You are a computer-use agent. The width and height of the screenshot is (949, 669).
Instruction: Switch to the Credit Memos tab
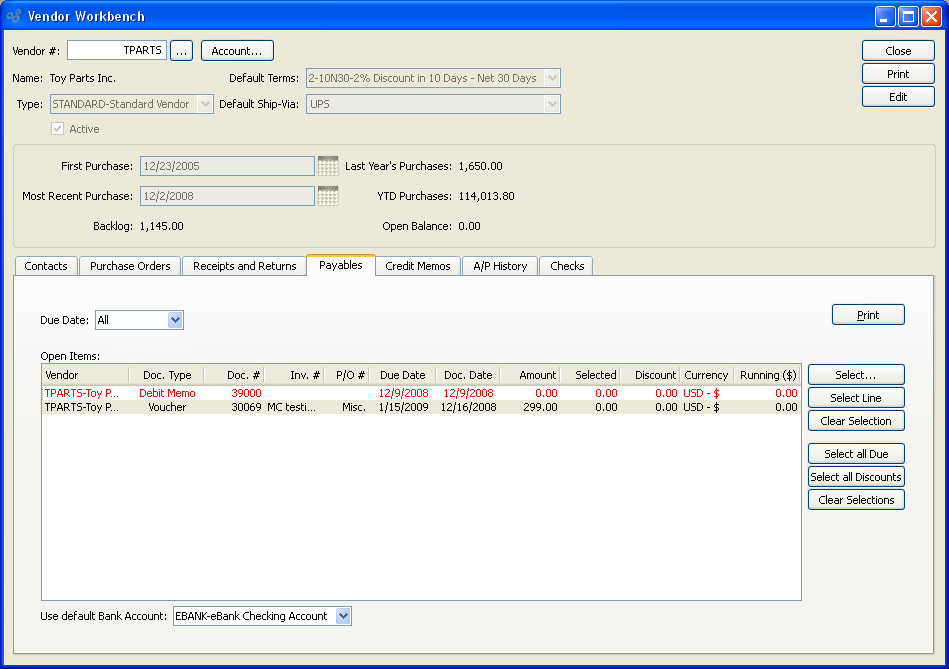point(418,266)
